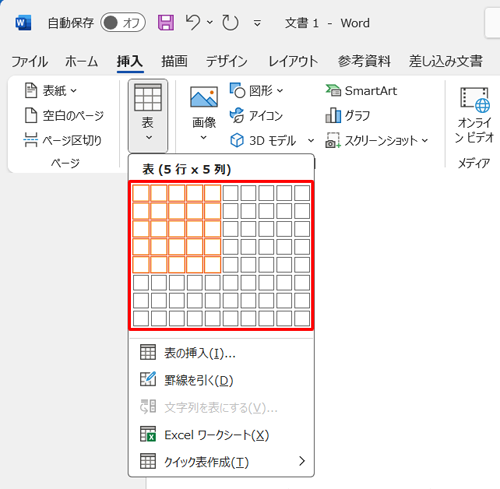Image resolution: width=500 pixels, height=489 pixels.
Task: Click the SmartArt icon
Action: (x=333, y=90)
